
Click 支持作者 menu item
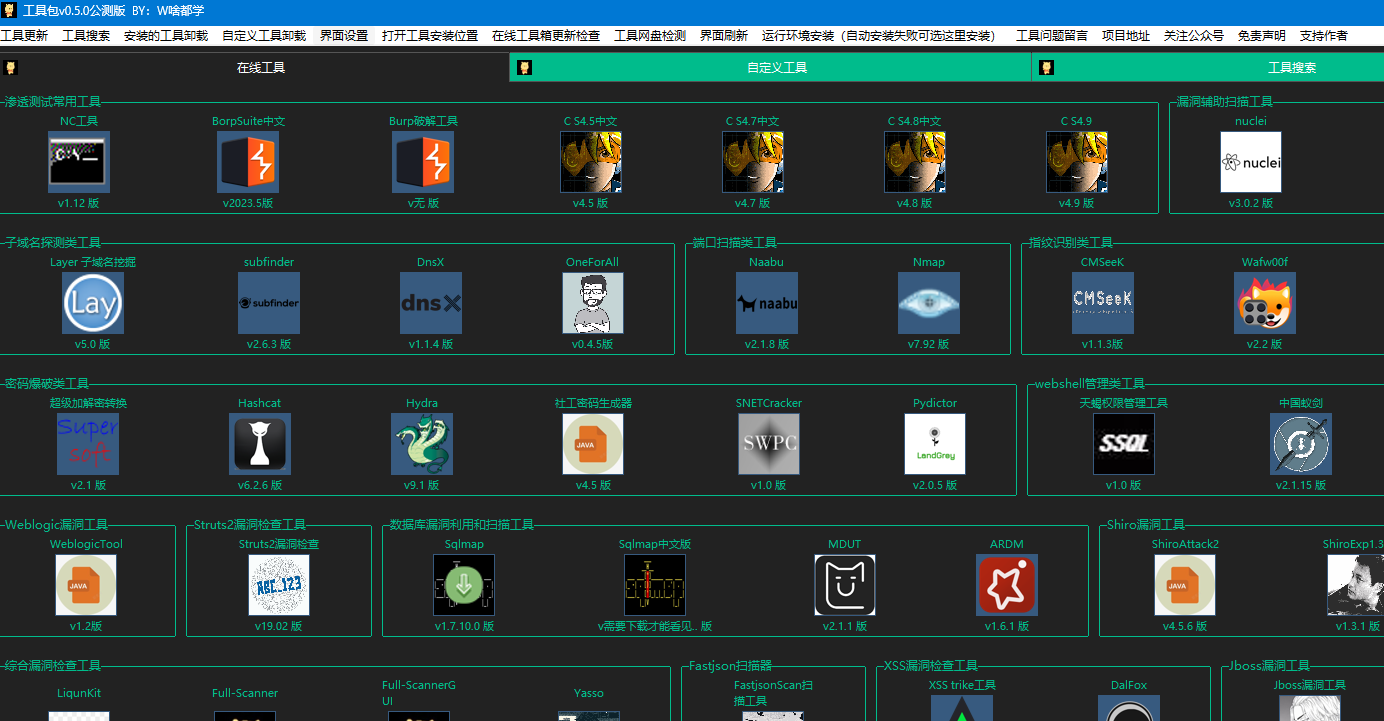[1324, 35]
